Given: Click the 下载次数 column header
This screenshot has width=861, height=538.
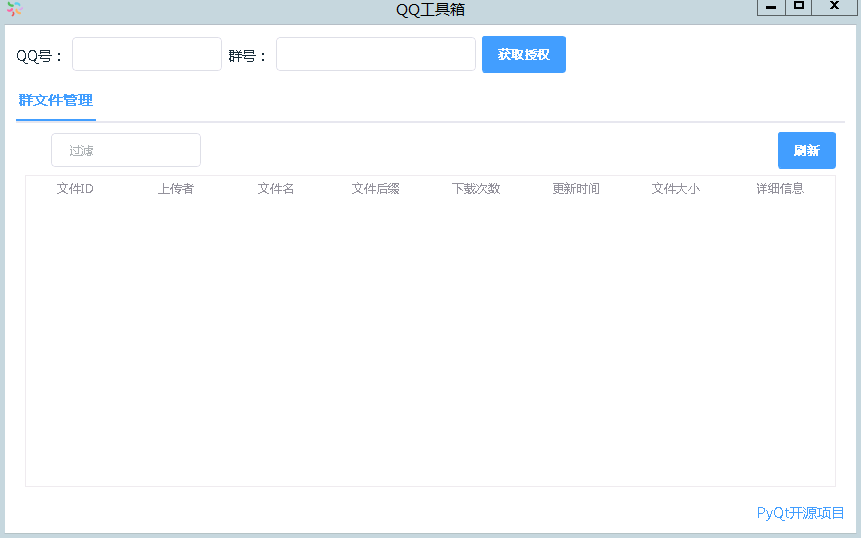Looking at the screenshot, I should pyautogui.click(x=476, y=189).
